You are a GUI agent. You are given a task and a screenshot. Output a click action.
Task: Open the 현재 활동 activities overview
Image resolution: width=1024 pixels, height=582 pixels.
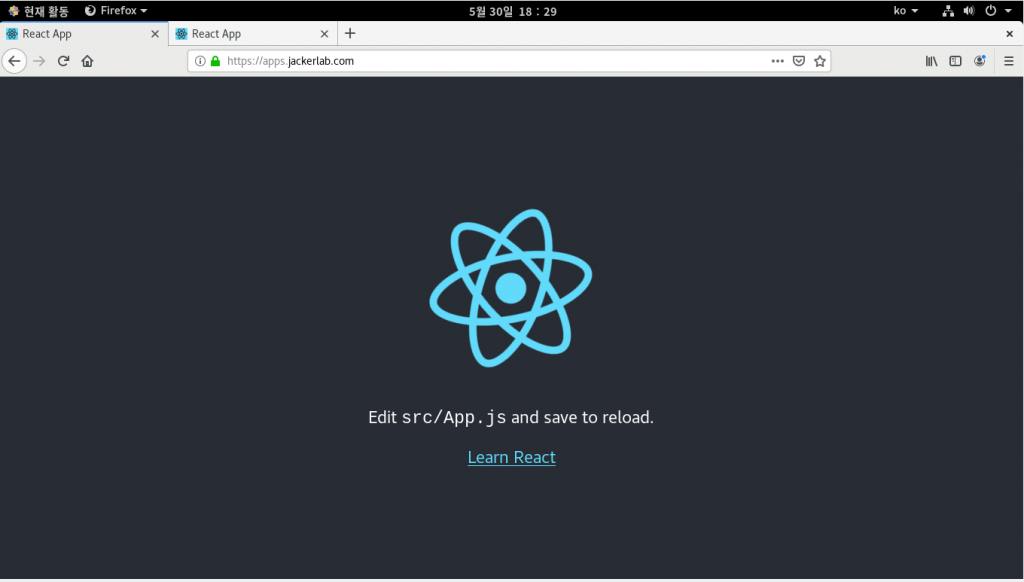38,11
